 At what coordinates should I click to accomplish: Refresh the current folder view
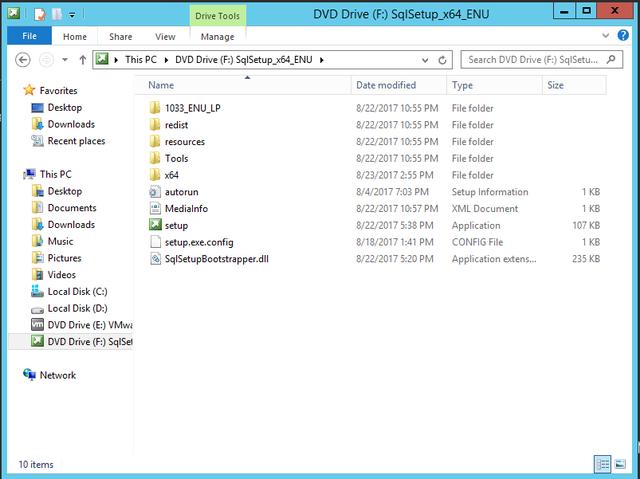(442, 60)
